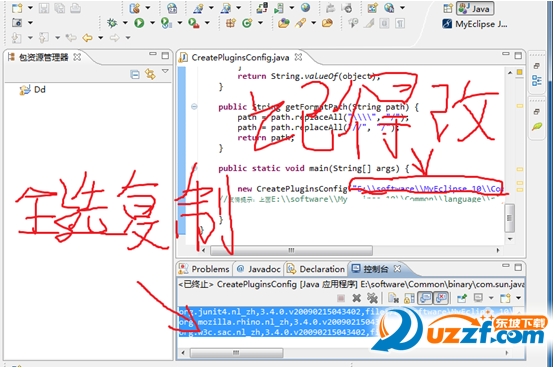
Task: Collapse all in package explorer panel
Action: click(135, 74)
